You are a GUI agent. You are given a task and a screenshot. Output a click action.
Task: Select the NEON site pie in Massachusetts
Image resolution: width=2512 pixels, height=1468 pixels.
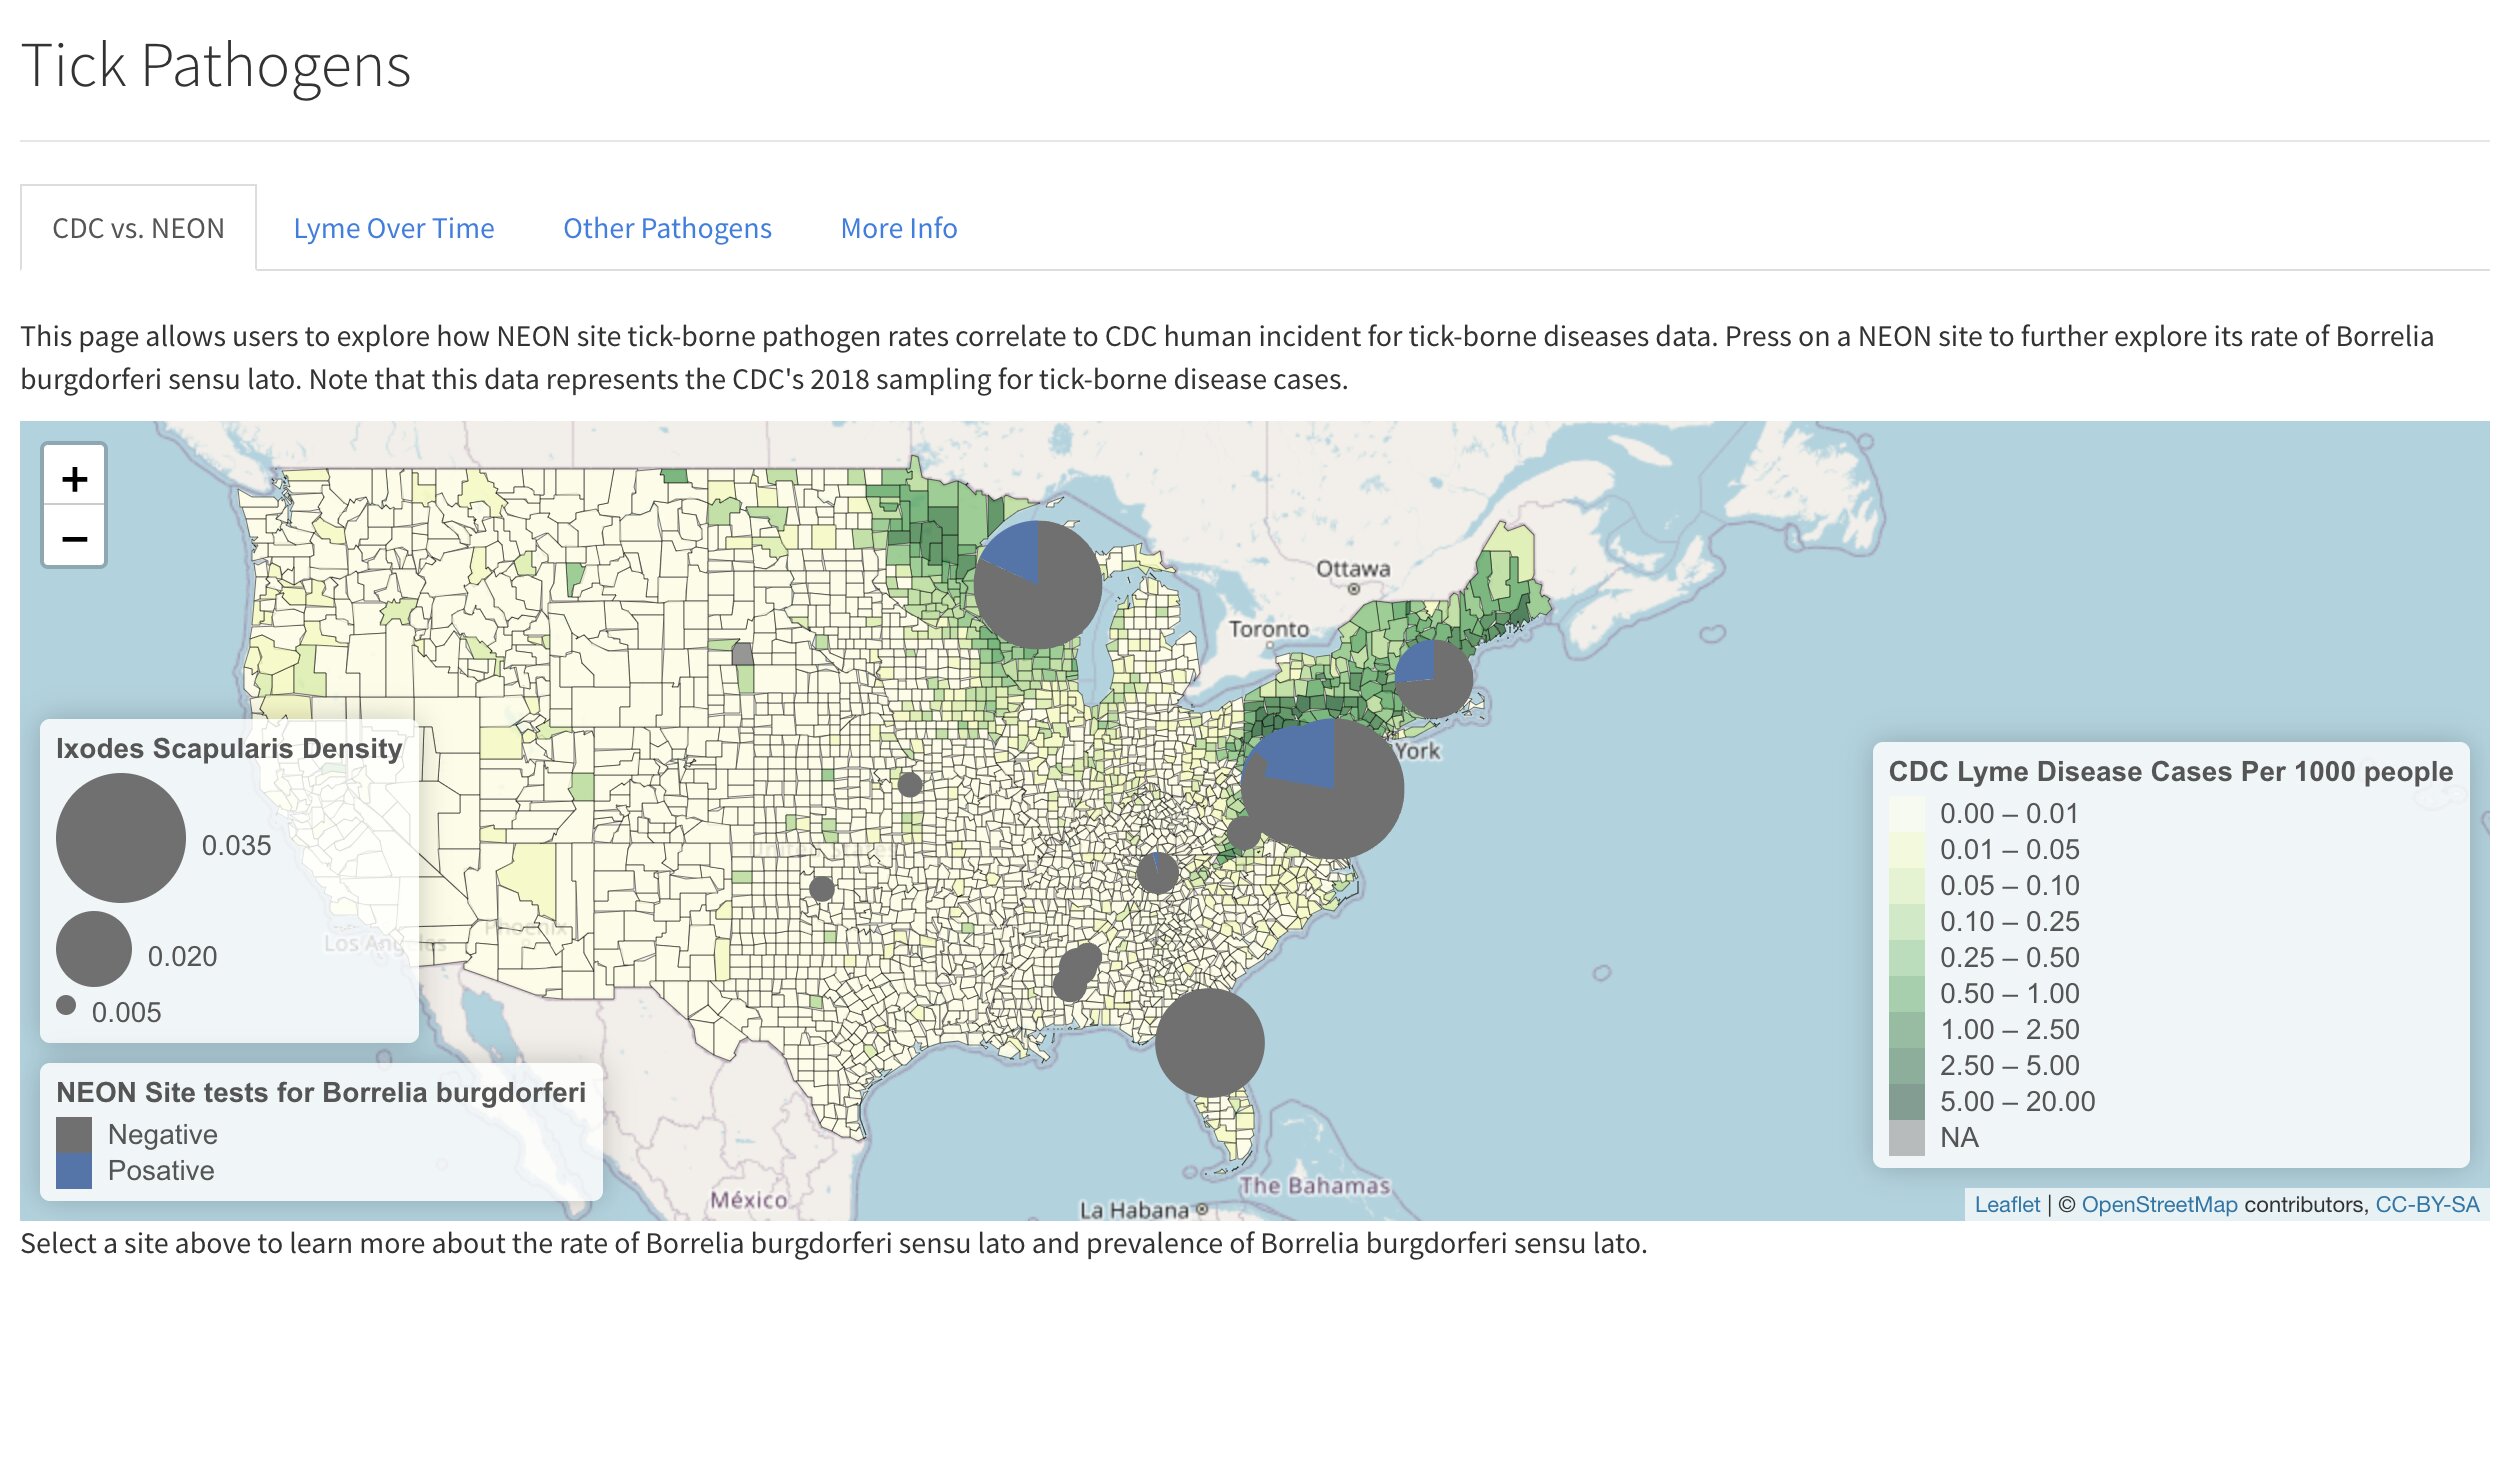point(1434,679)
